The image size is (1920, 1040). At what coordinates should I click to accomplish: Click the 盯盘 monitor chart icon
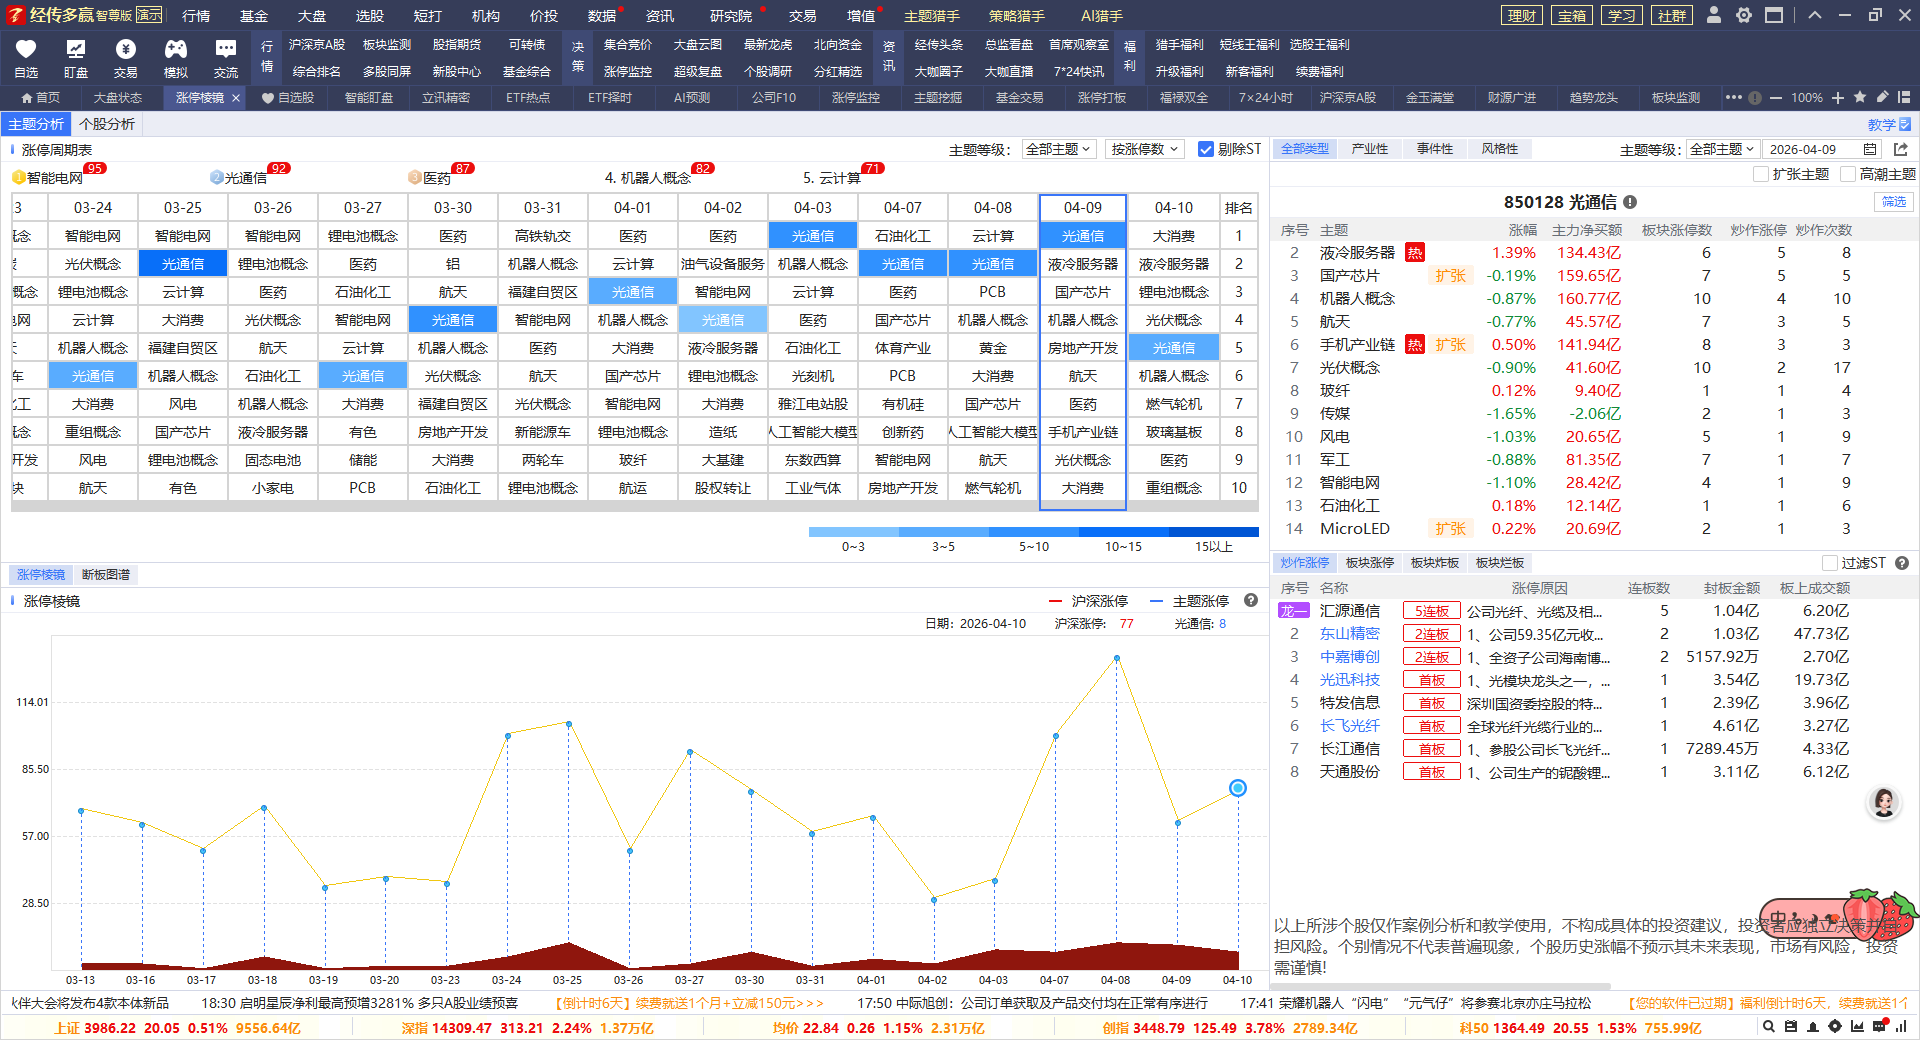click(76, 50)
